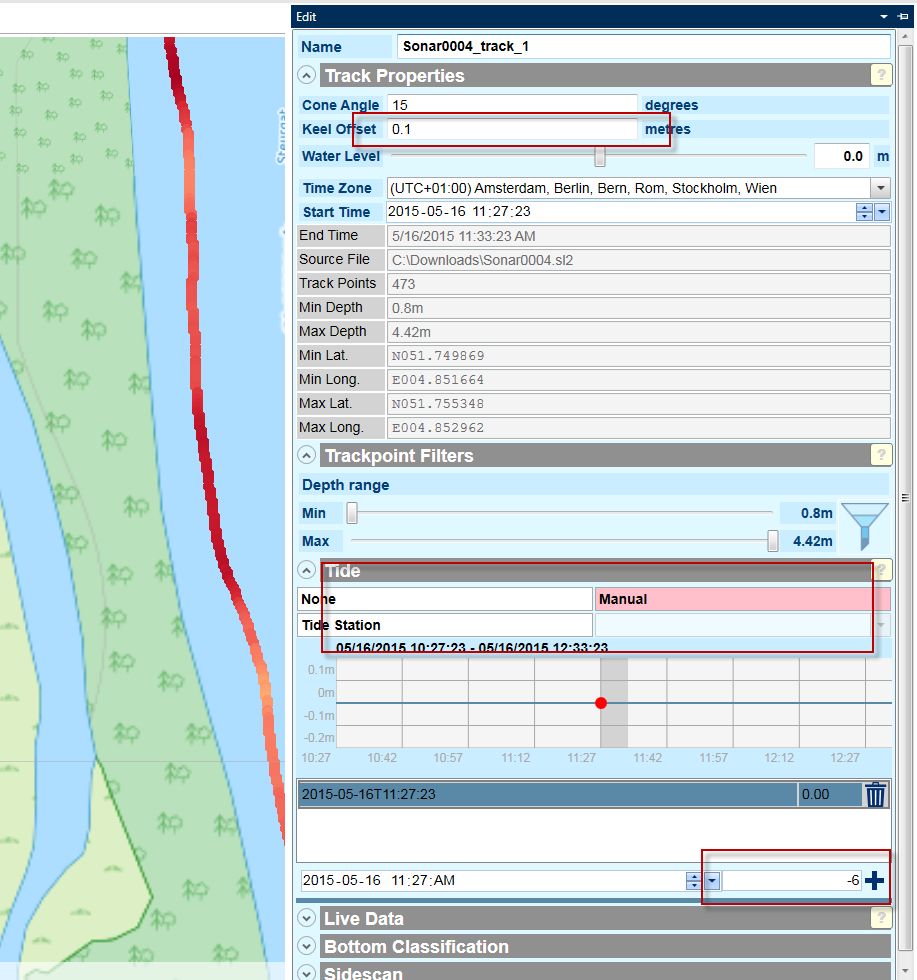This screenshot has width=917, height=980.
Task: Open help for Live Data section
Action: (880, 918)
